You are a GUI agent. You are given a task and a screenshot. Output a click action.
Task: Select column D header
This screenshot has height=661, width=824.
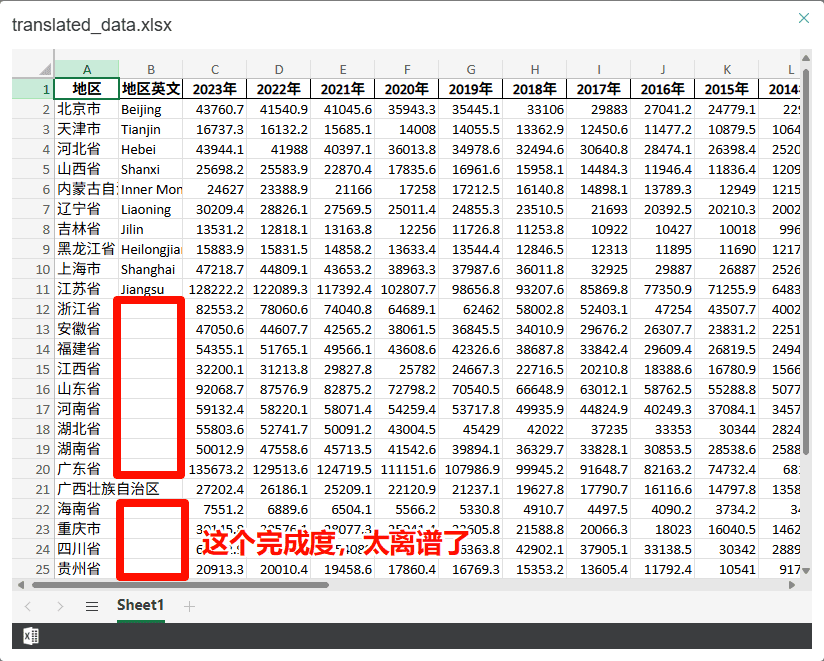(279, 69)
